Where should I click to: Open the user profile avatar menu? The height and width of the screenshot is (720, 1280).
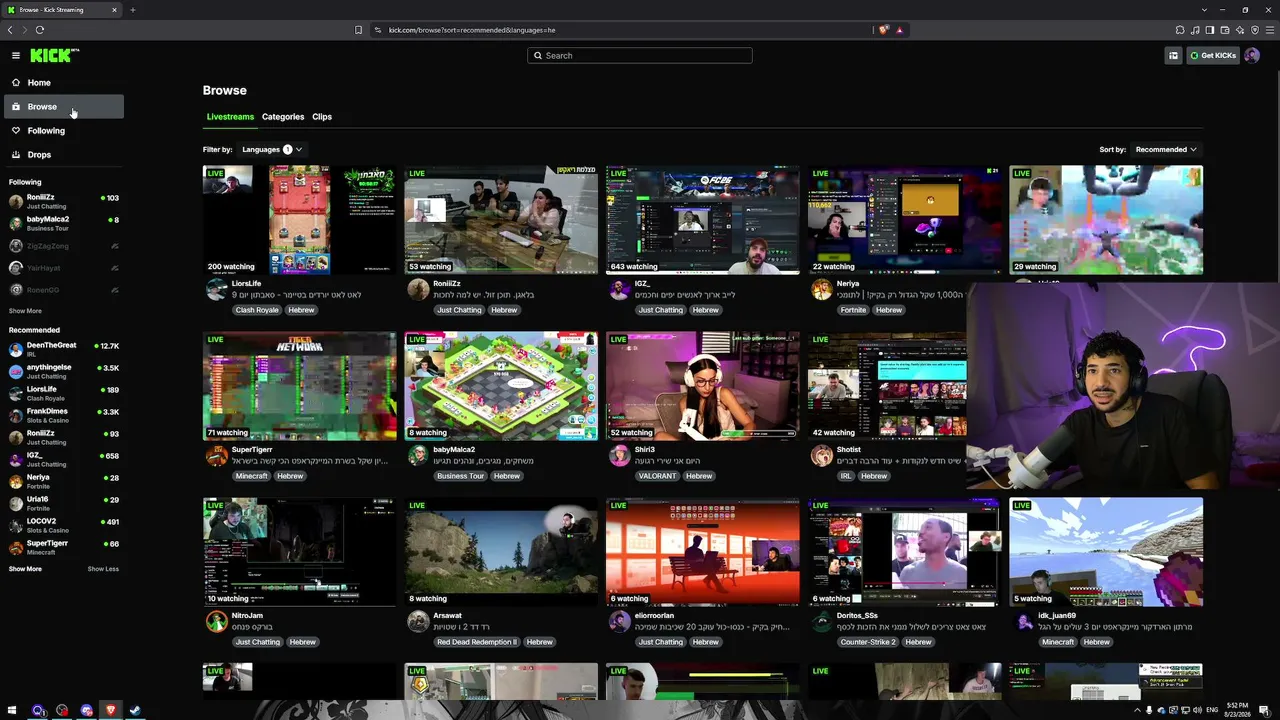[x=1252, y=56]
